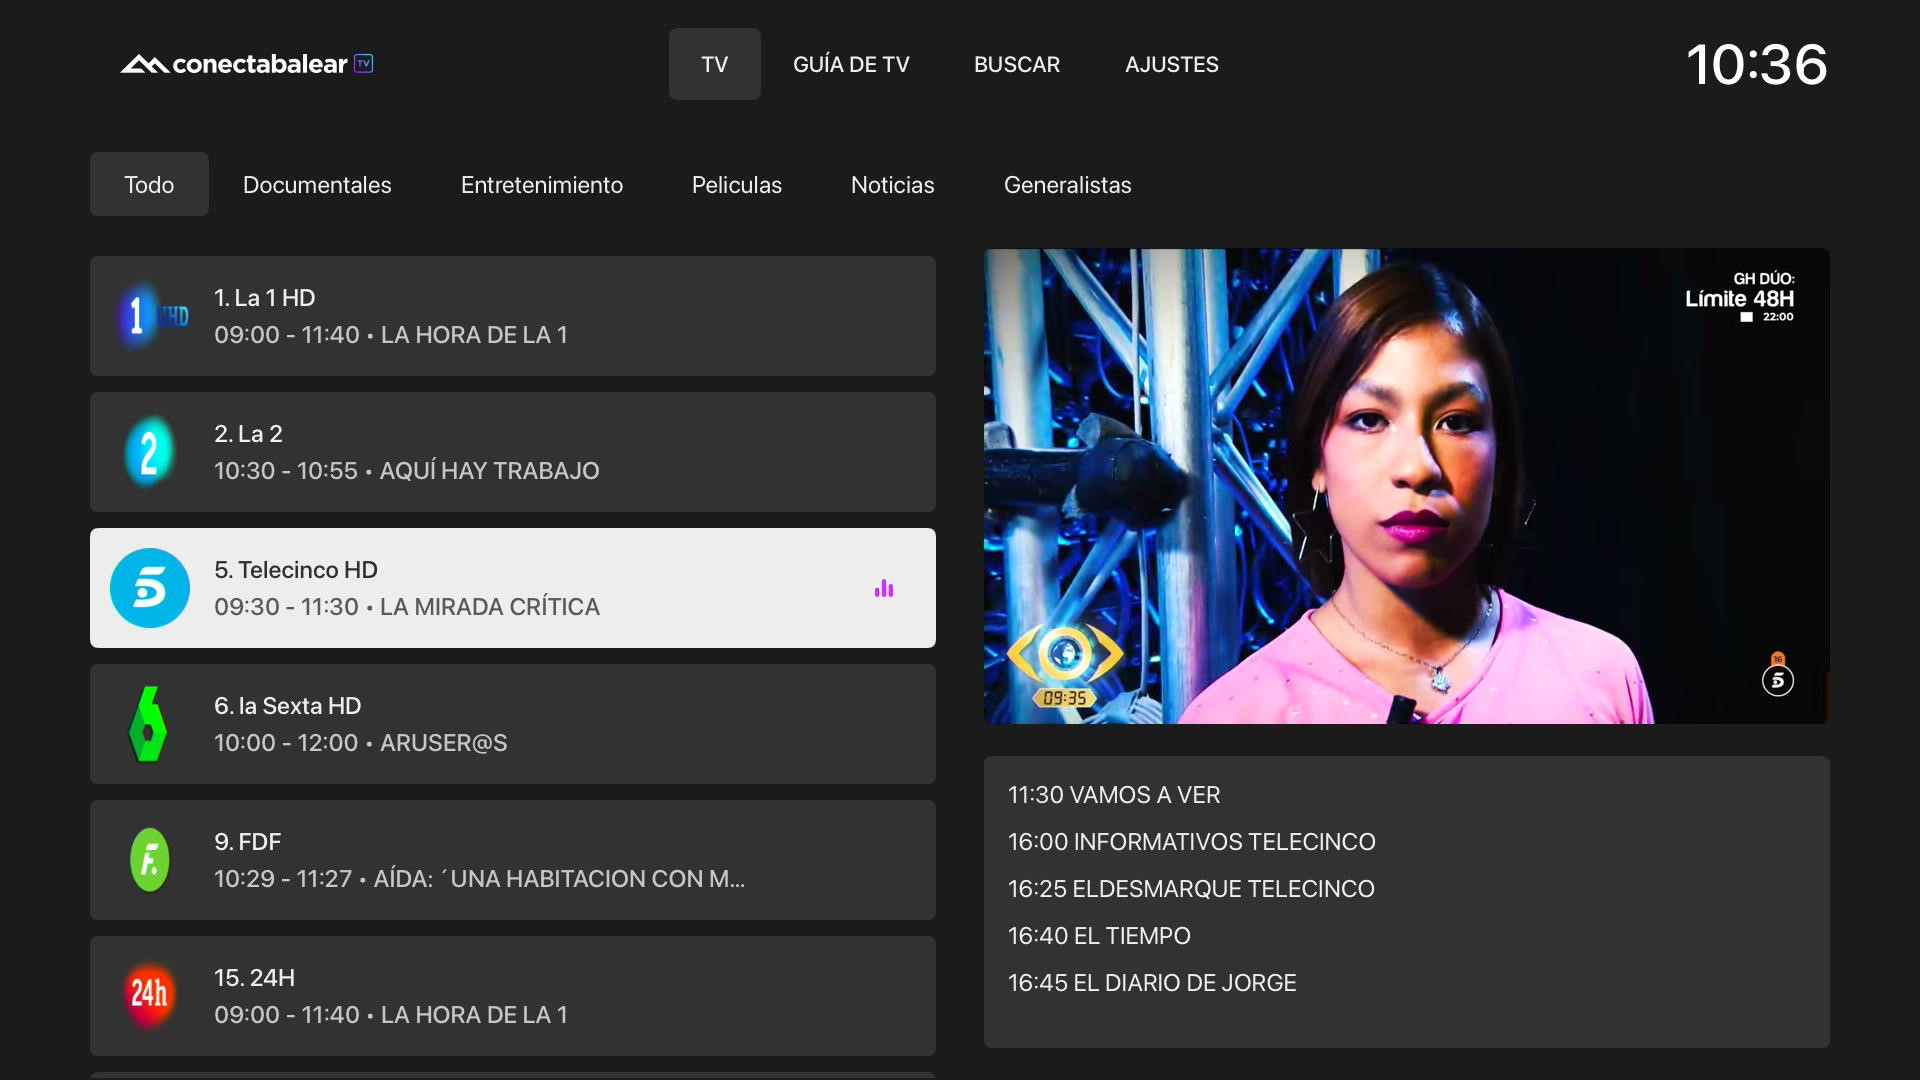Open the TV tab
This screenshot has width=1920, height=1080.
[x=715, y=64]
